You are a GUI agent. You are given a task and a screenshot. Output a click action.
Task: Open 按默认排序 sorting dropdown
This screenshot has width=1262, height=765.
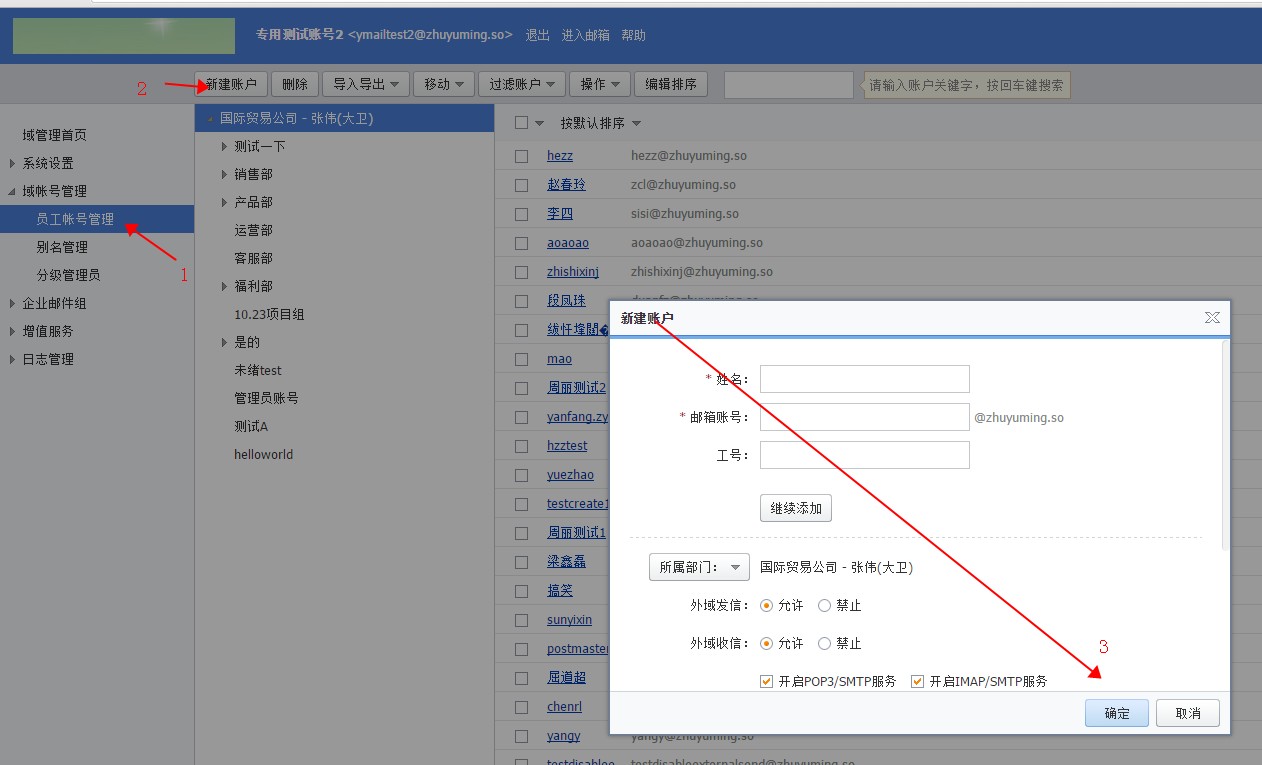[600, 123]
